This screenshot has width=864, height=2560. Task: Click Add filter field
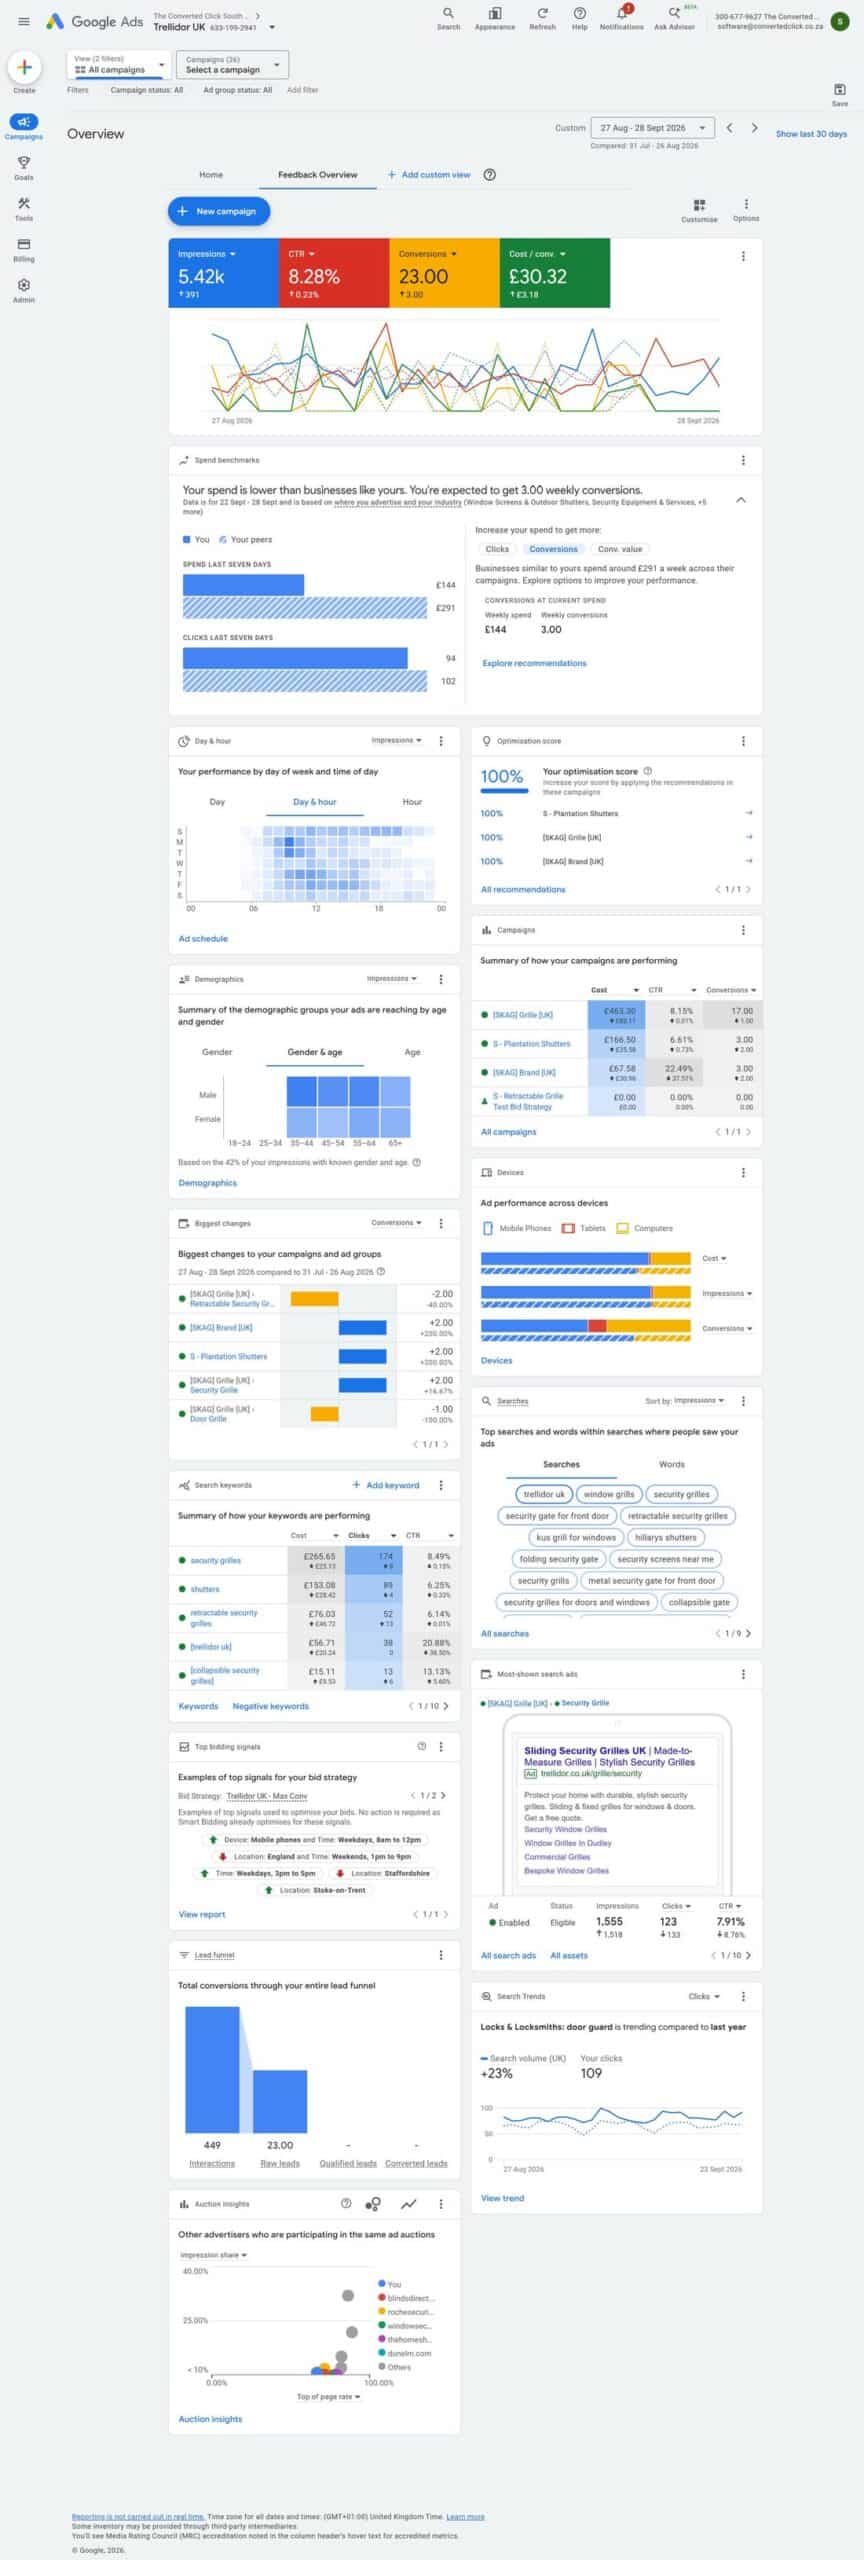click(x=303, y=90)
